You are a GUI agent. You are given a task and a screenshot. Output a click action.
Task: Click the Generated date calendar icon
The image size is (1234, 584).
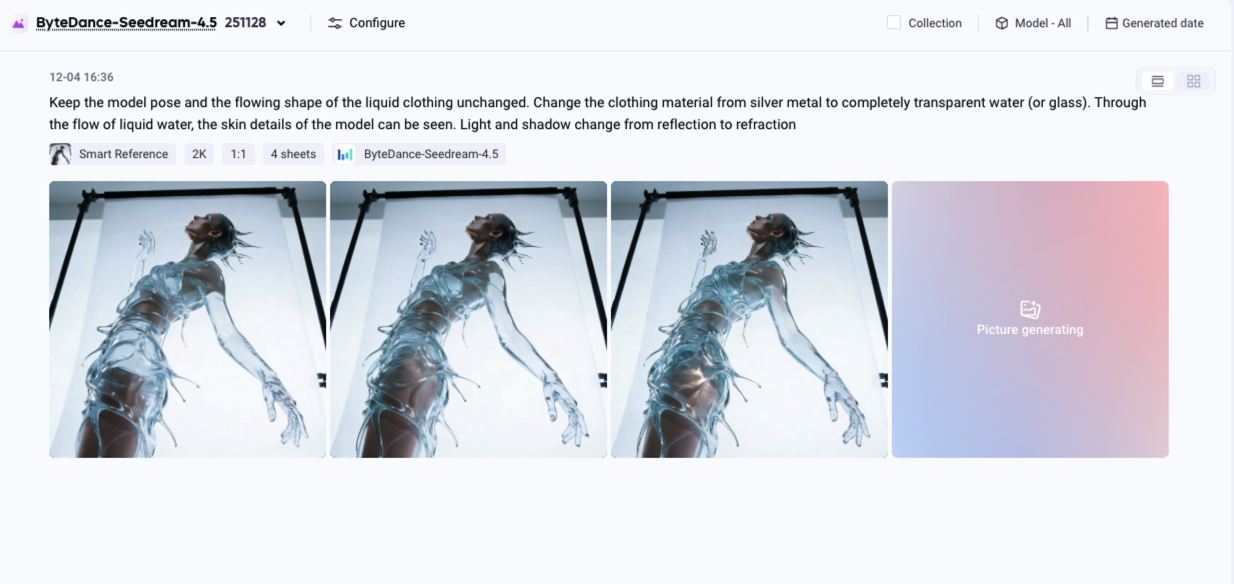(x=1111, y=23)
